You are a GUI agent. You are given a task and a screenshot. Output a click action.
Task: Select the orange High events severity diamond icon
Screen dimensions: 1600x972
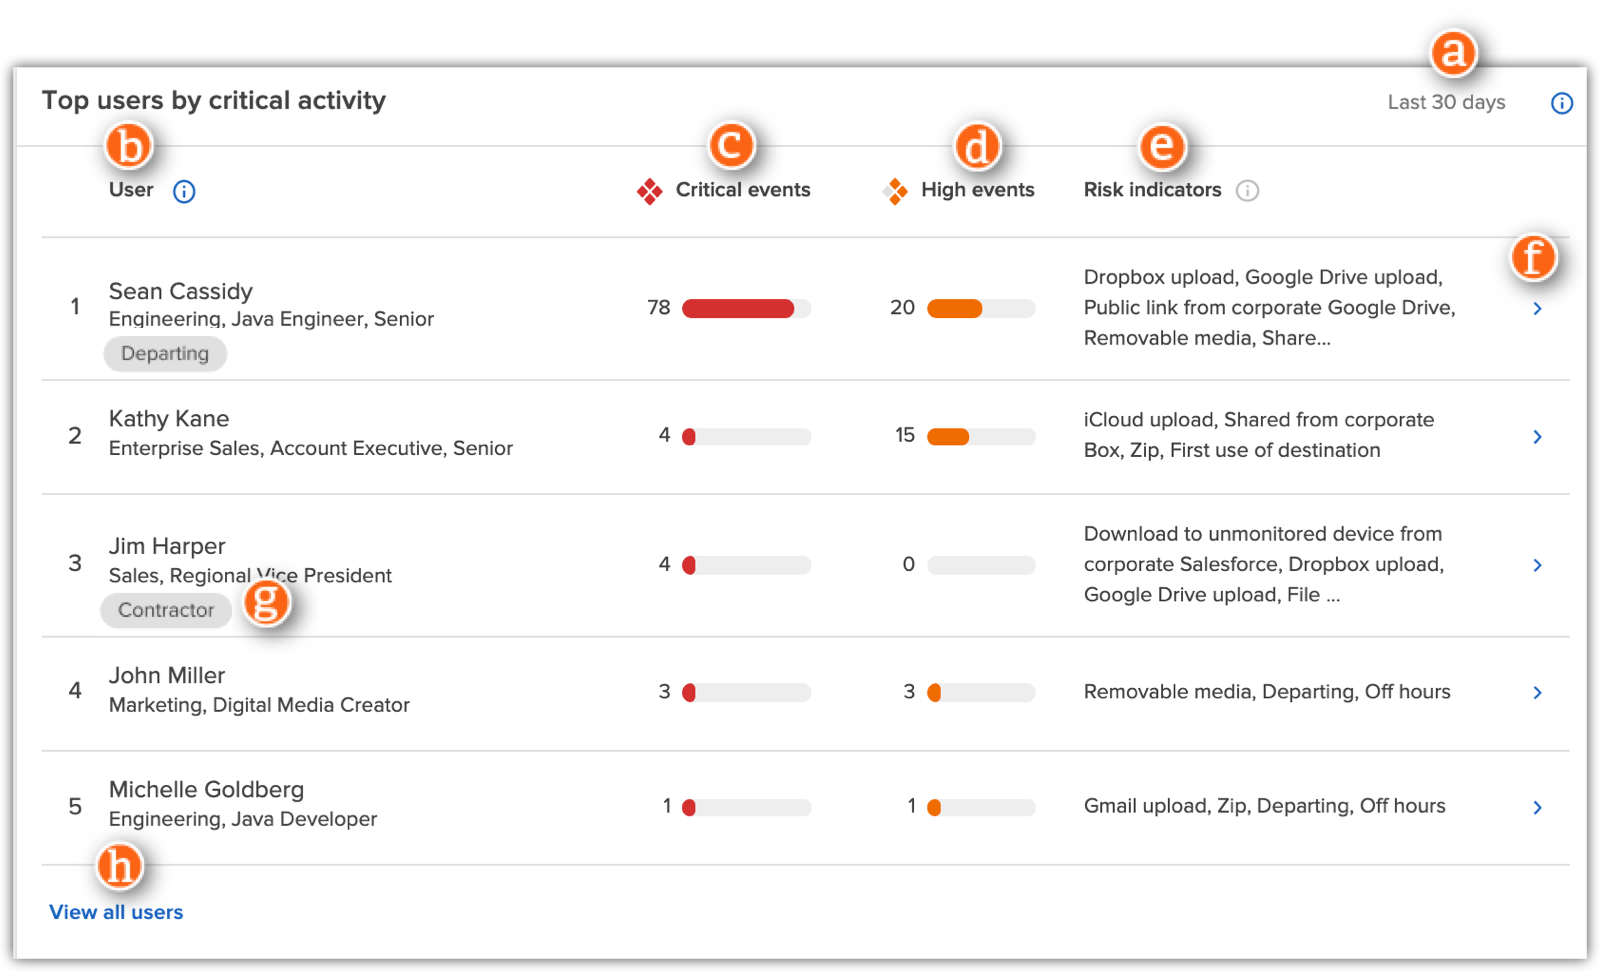(894, 189)
